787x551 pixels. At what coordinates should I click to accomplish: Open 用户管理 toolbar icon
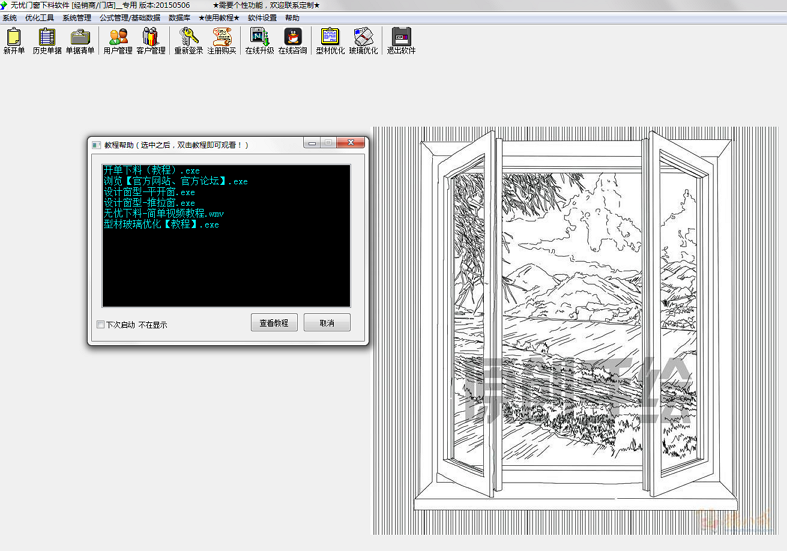click(x=118, y=41)
